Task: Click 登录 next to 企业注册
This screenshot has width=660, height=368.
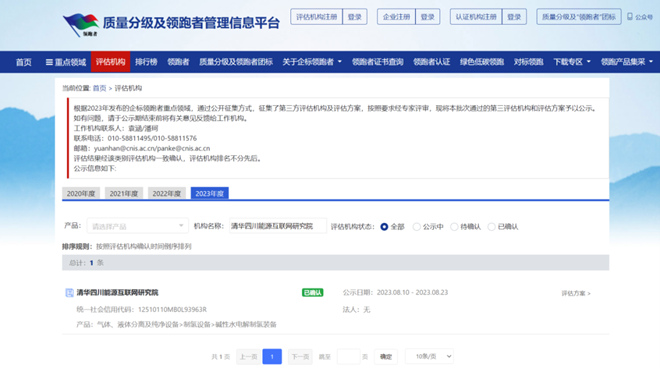Action: coord(428,17)
